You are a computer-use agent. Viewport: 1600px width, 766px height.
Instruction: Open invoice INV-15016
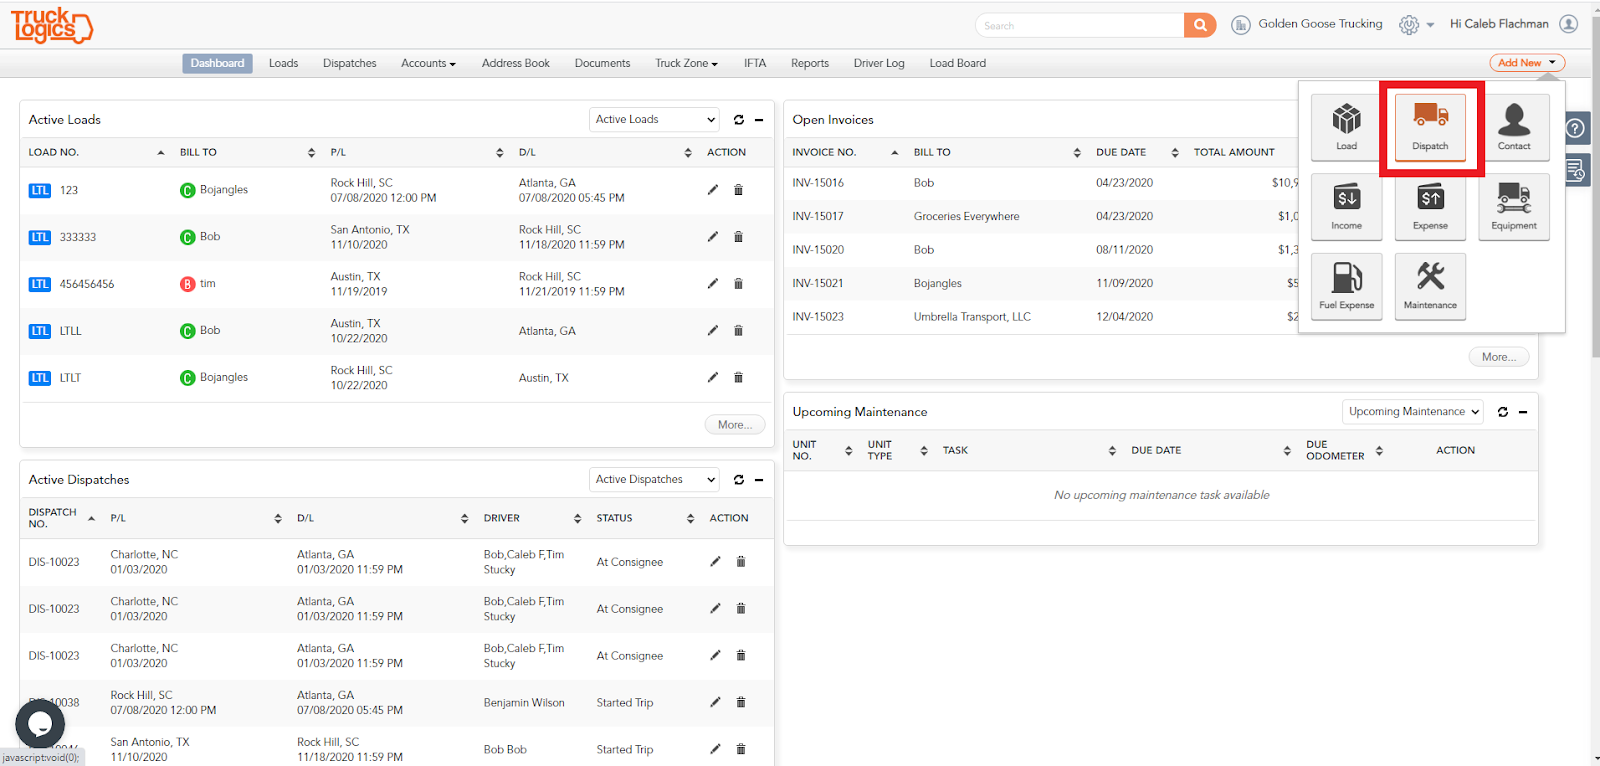point(818,183)
